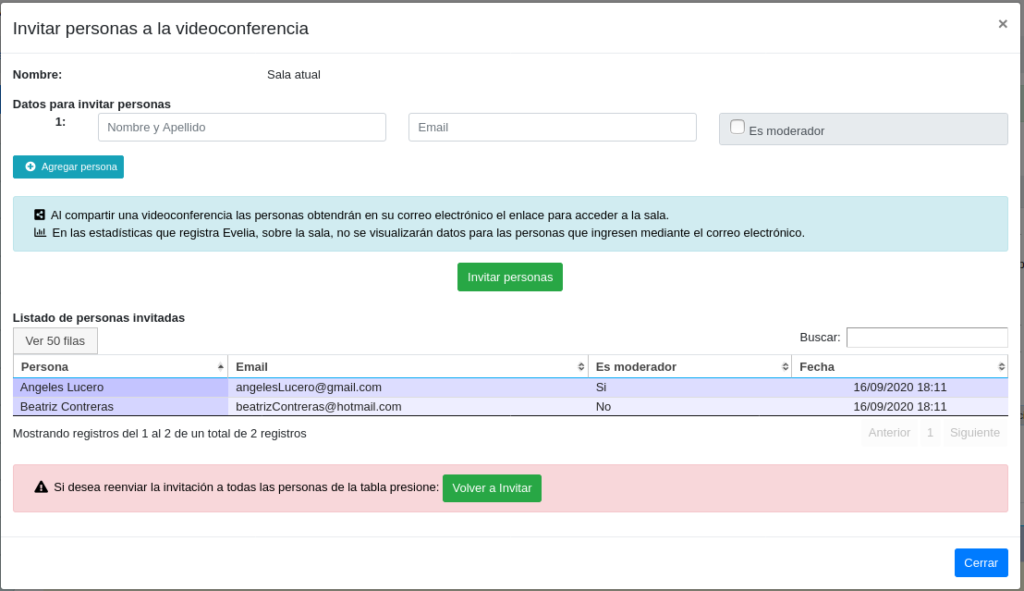Click the share icon in info banner

pyautogui.click(x=40, y=215)
